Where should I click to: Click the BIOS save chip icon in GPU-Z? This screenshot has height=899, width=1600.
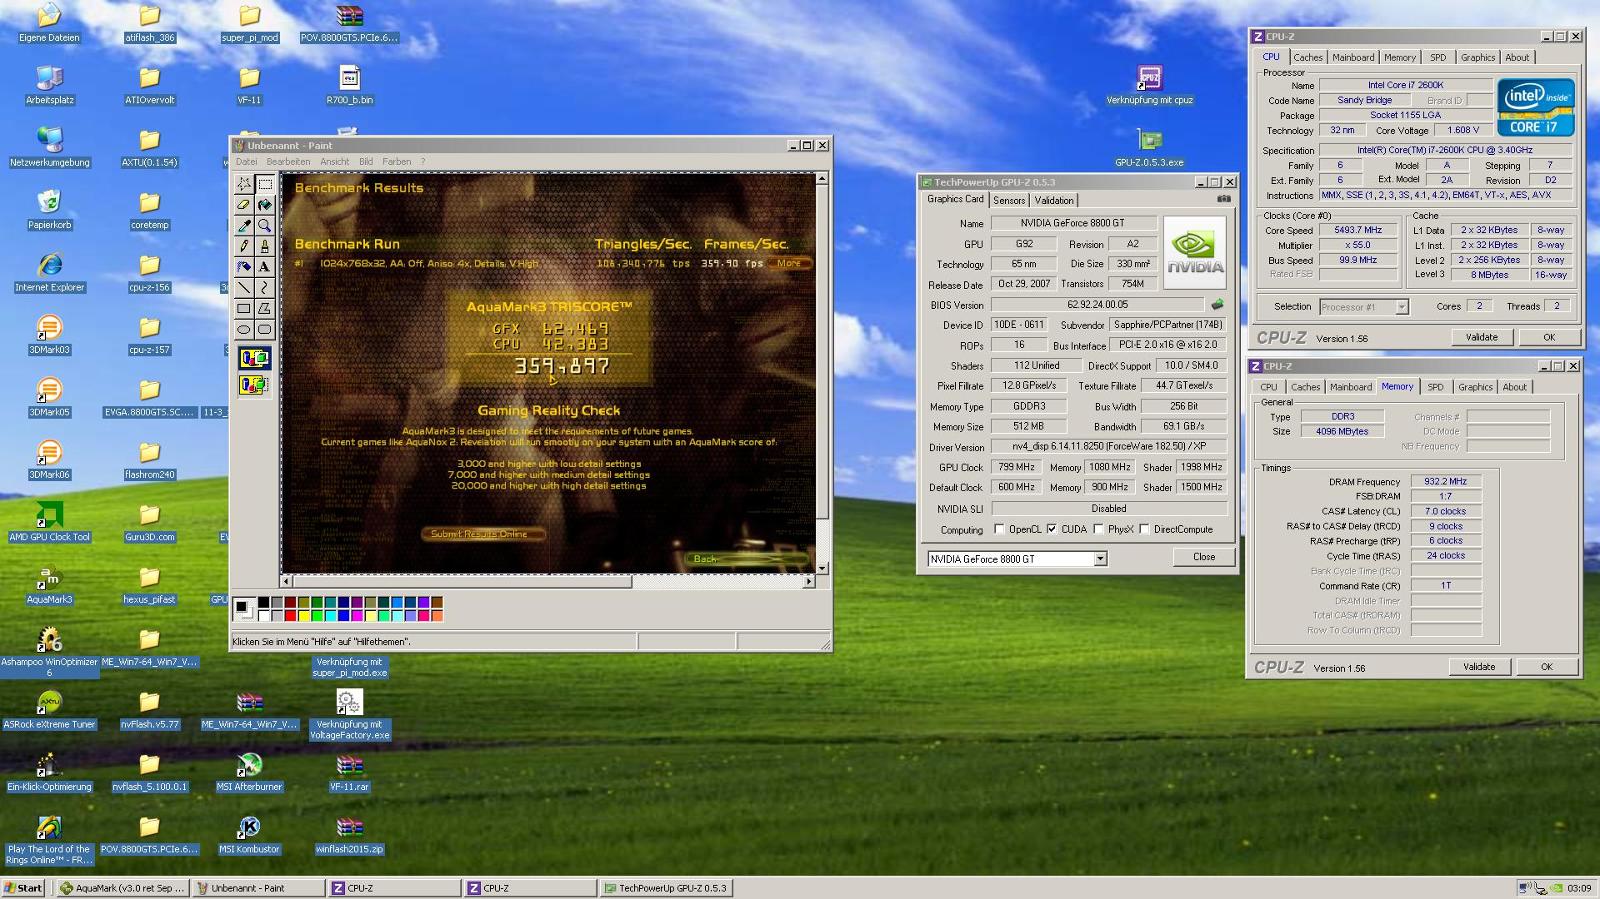pyautogui.click(x=1217, y=304)
